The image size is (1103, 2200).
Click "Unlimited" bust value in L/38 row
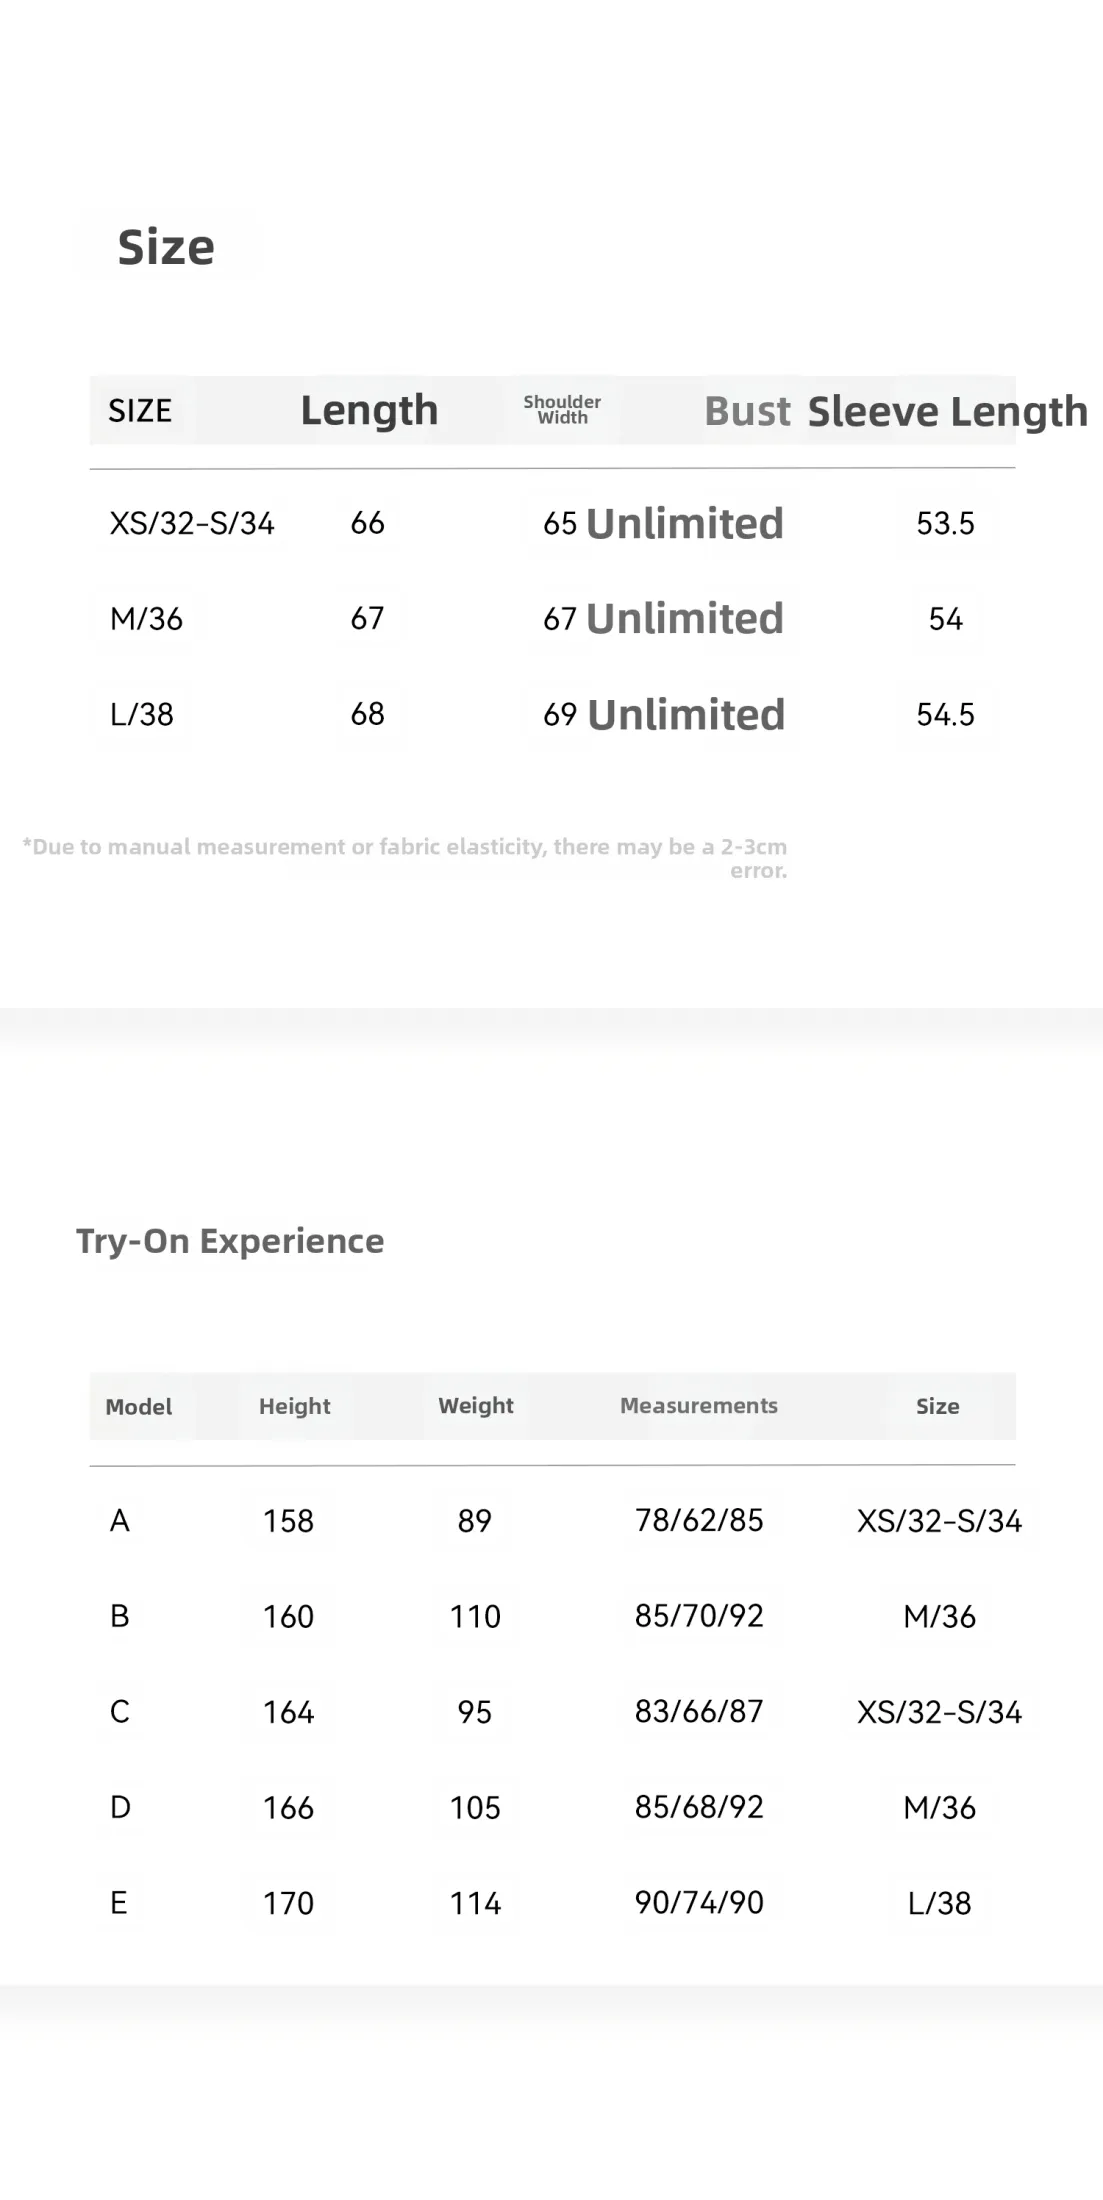coord(686,714)
